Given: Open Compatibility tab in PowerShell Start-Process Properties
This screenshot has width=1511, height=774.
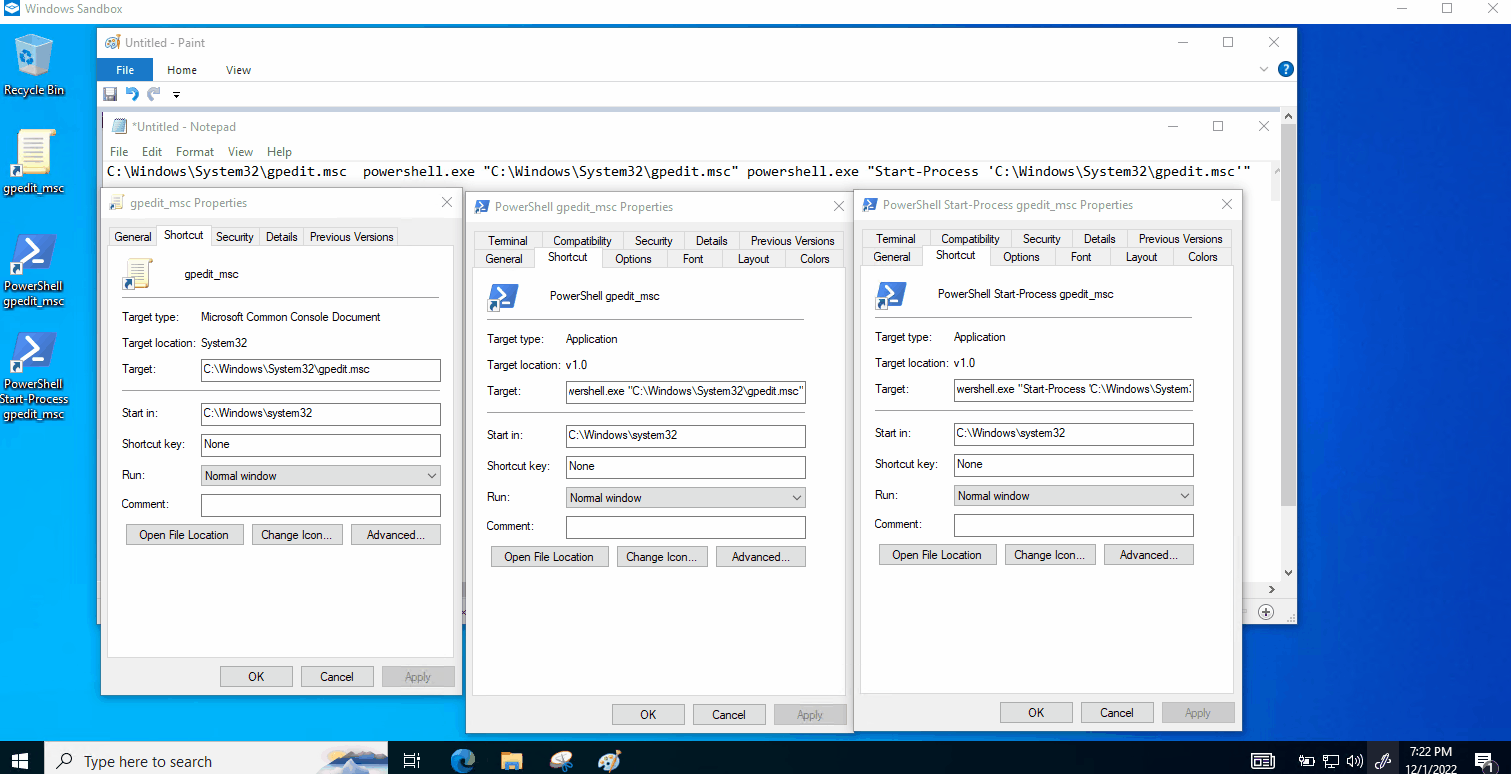Looking at the screenshot, I should [x=970, y=239].
